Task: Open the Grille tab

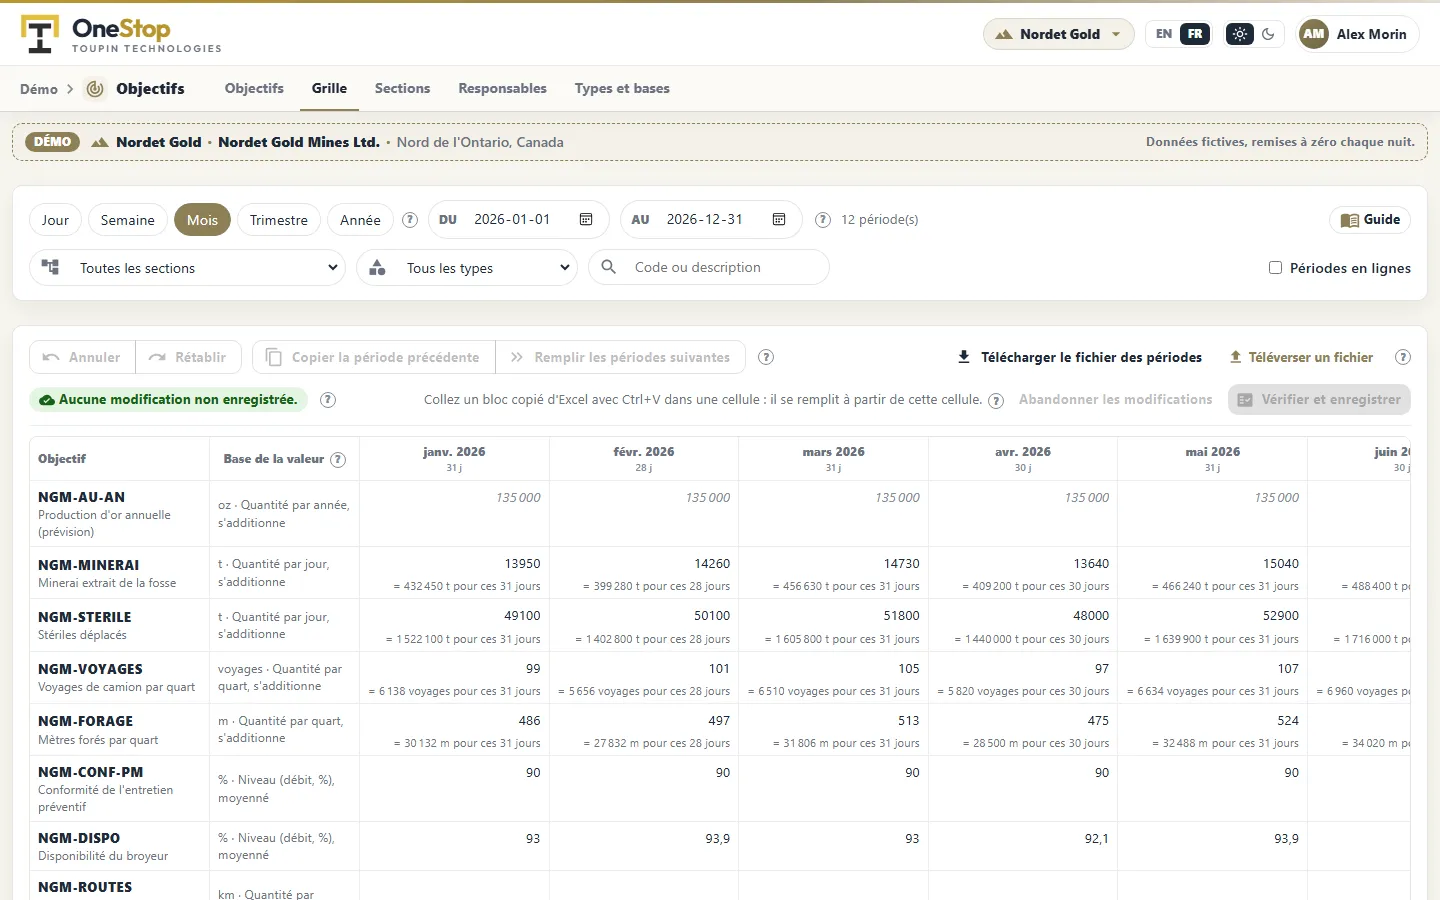Action: 329,89
